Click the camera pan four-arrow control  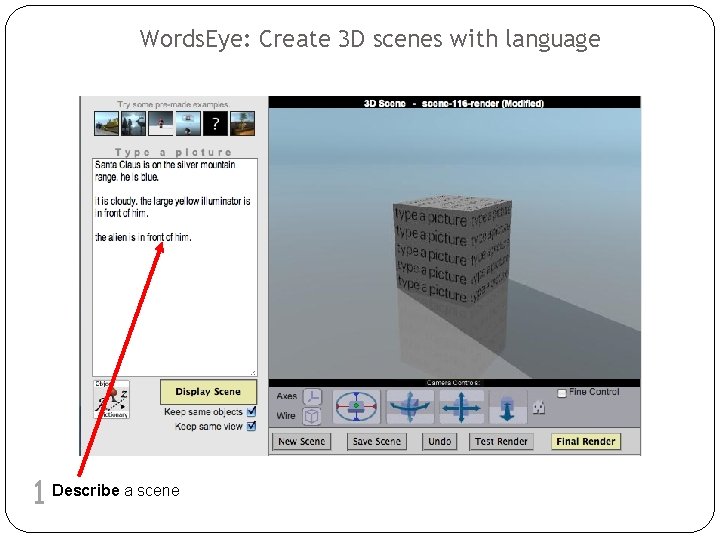pyautogui.click(x=461, y=406)
